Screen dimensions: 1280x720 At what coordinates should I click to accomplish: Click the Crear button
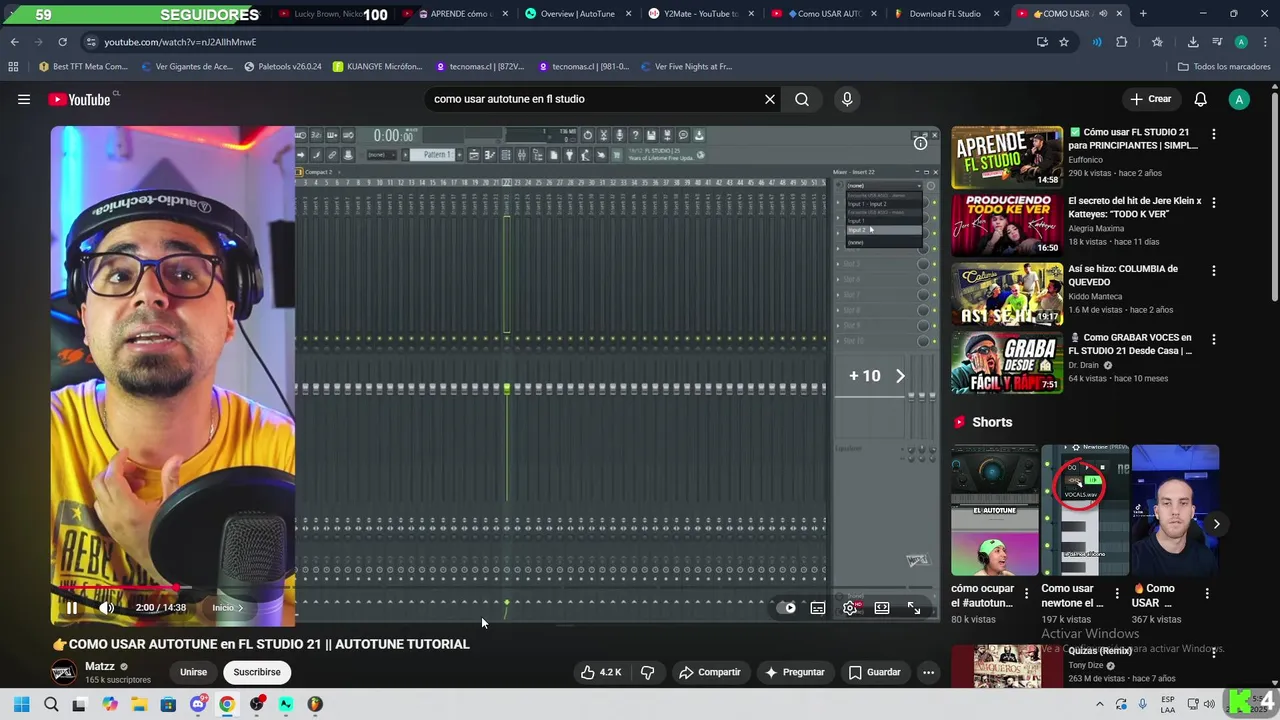[x=1150, y=99]
